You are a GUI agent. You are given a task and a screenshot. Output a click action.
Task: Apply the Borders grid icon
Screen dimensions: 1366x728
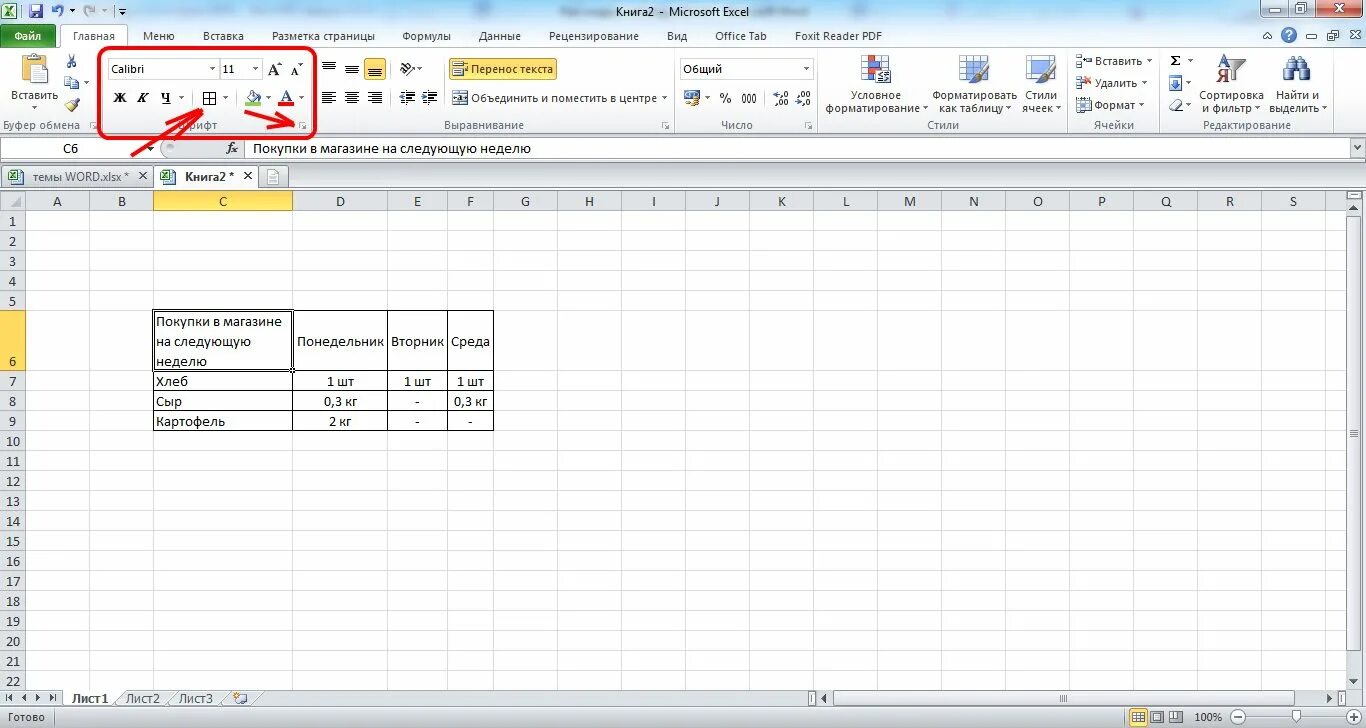click(x=210, y=98)
